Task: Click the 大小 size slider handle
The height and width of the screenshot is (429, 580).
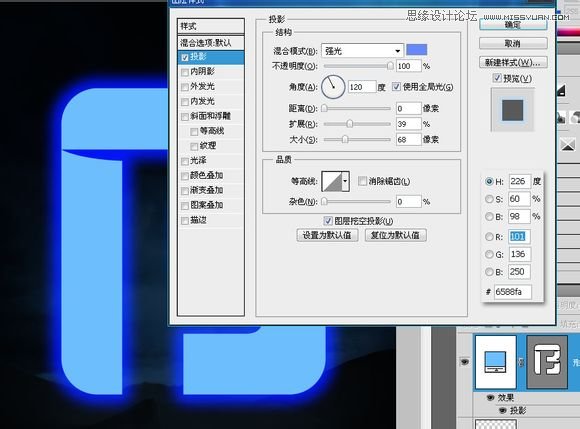Action: (345, 139)
